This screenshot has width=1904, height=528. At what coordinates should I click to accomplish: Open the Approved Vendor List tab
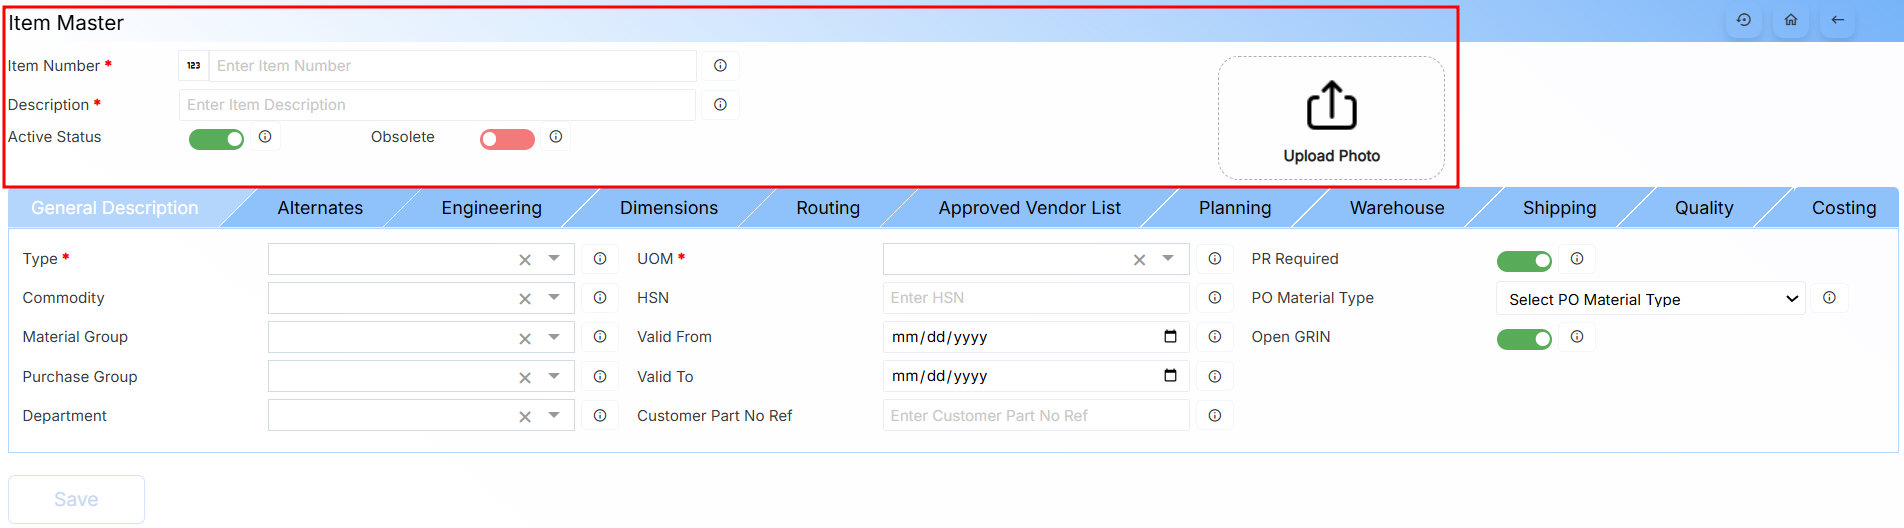(x=1029, y=208)
